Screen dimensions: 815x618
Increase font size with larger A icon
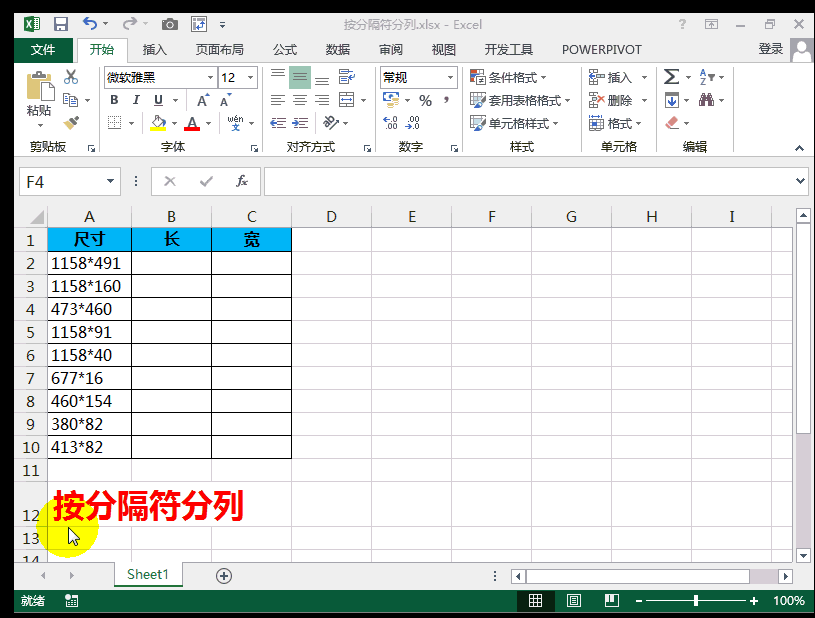[x=203, y=100]
